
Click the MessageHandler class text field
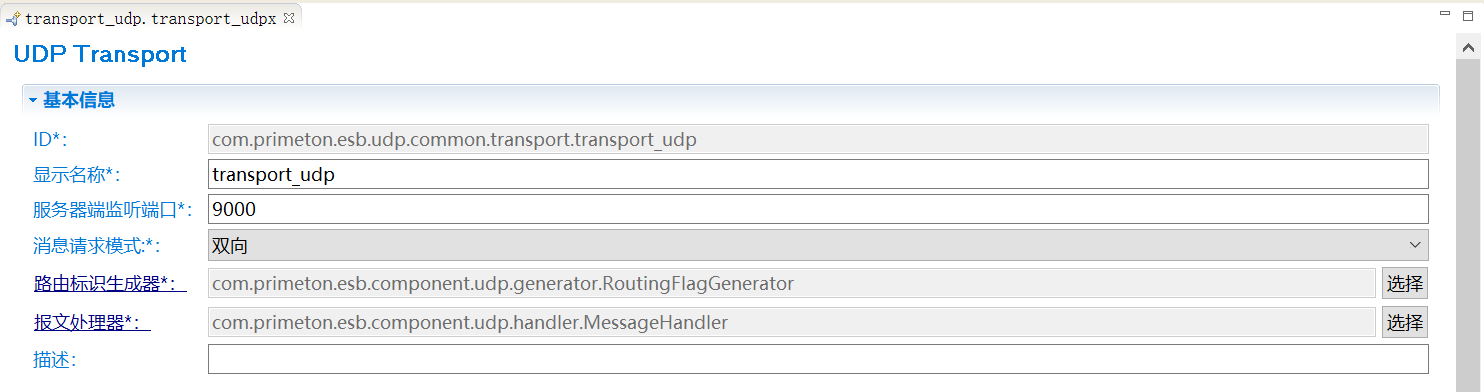point(792,323)
